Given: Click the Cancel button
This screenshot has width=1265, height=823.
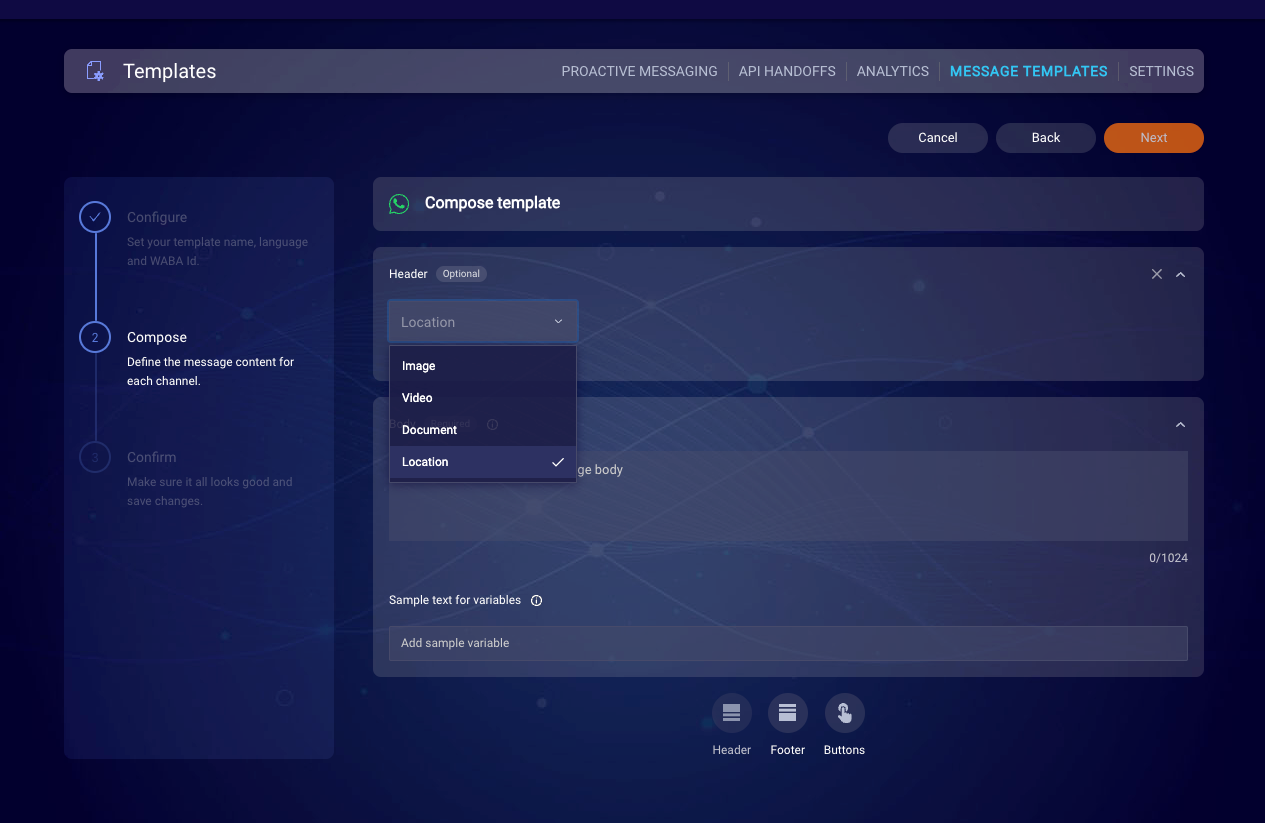Looking at the screenshot, I should click(938, 138).
